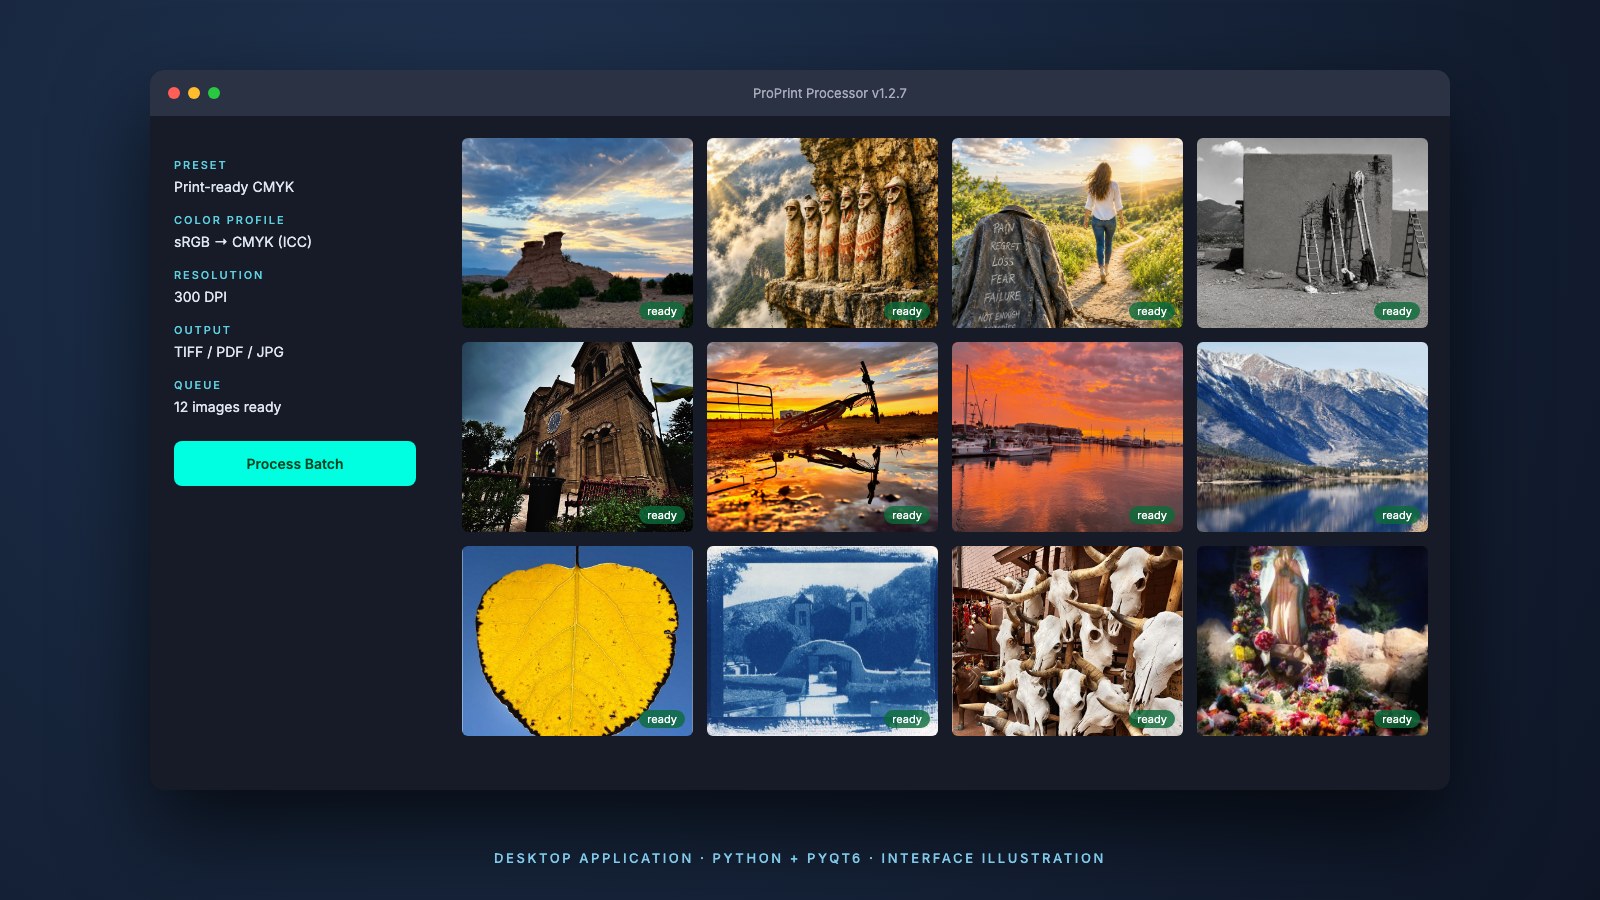
Task: Click ready badge on yellow leaf image
Action: (662, 719)
